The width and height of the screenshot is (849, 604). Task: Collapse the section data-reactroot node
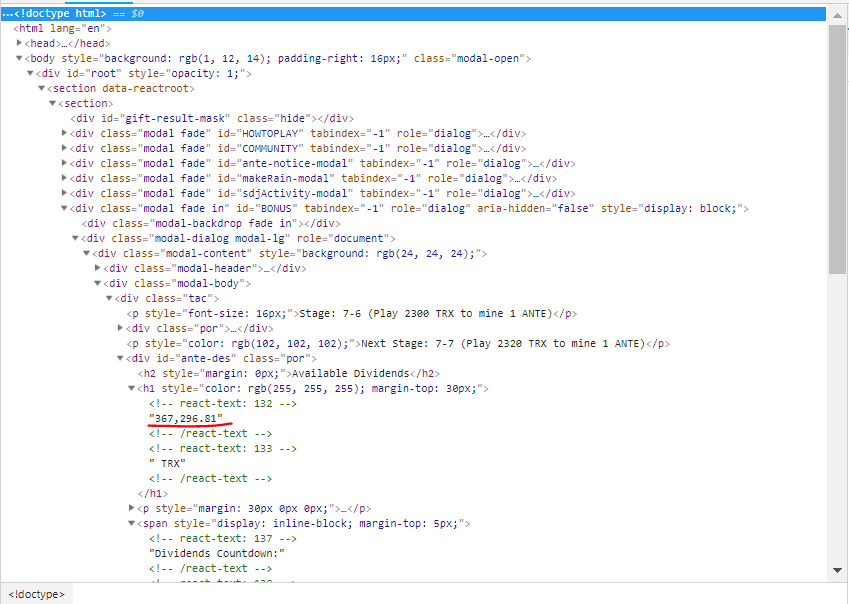click(x=41, y=88)
